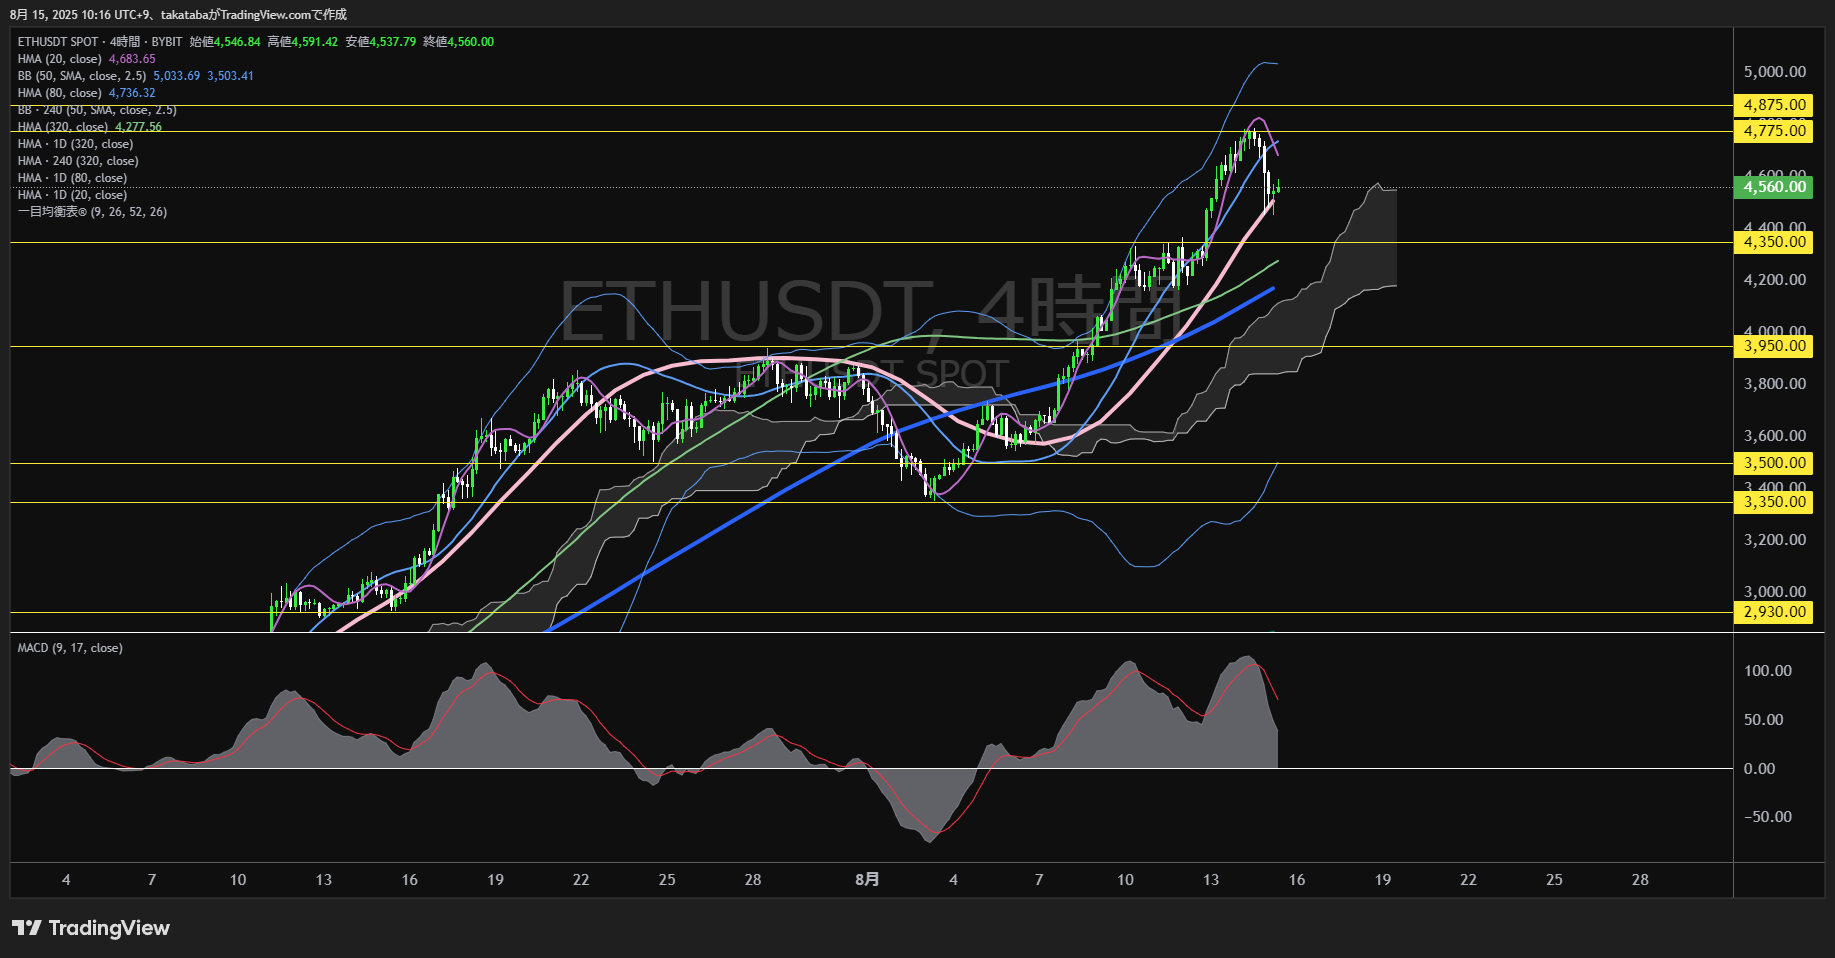1835x958 pixels.
Task: Click the 4,200.00 price axis tick
Action: coord(1775,280)
